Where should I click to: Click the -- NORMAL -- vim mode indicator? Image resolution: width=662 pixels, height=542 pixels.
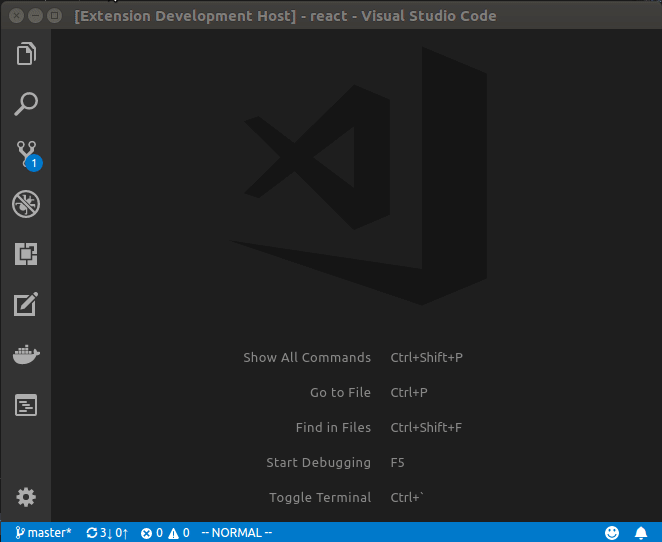[237, 533]
